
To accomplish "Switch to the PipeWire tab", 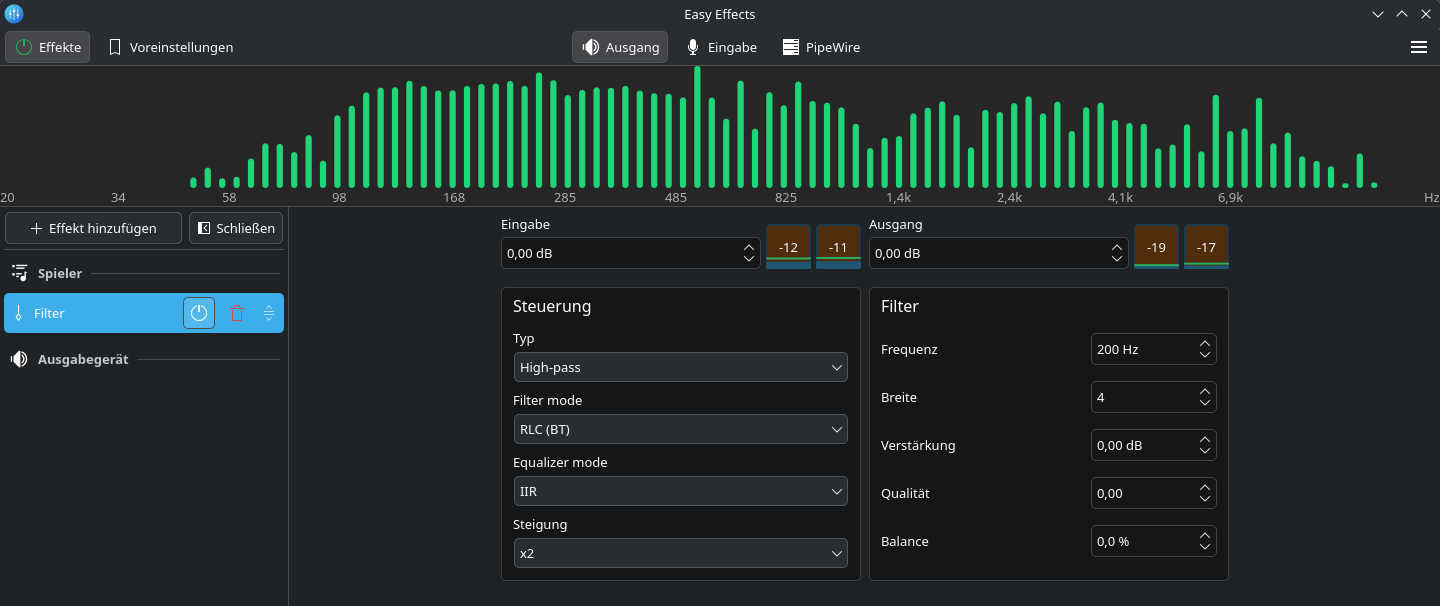I will pos(821,47).
